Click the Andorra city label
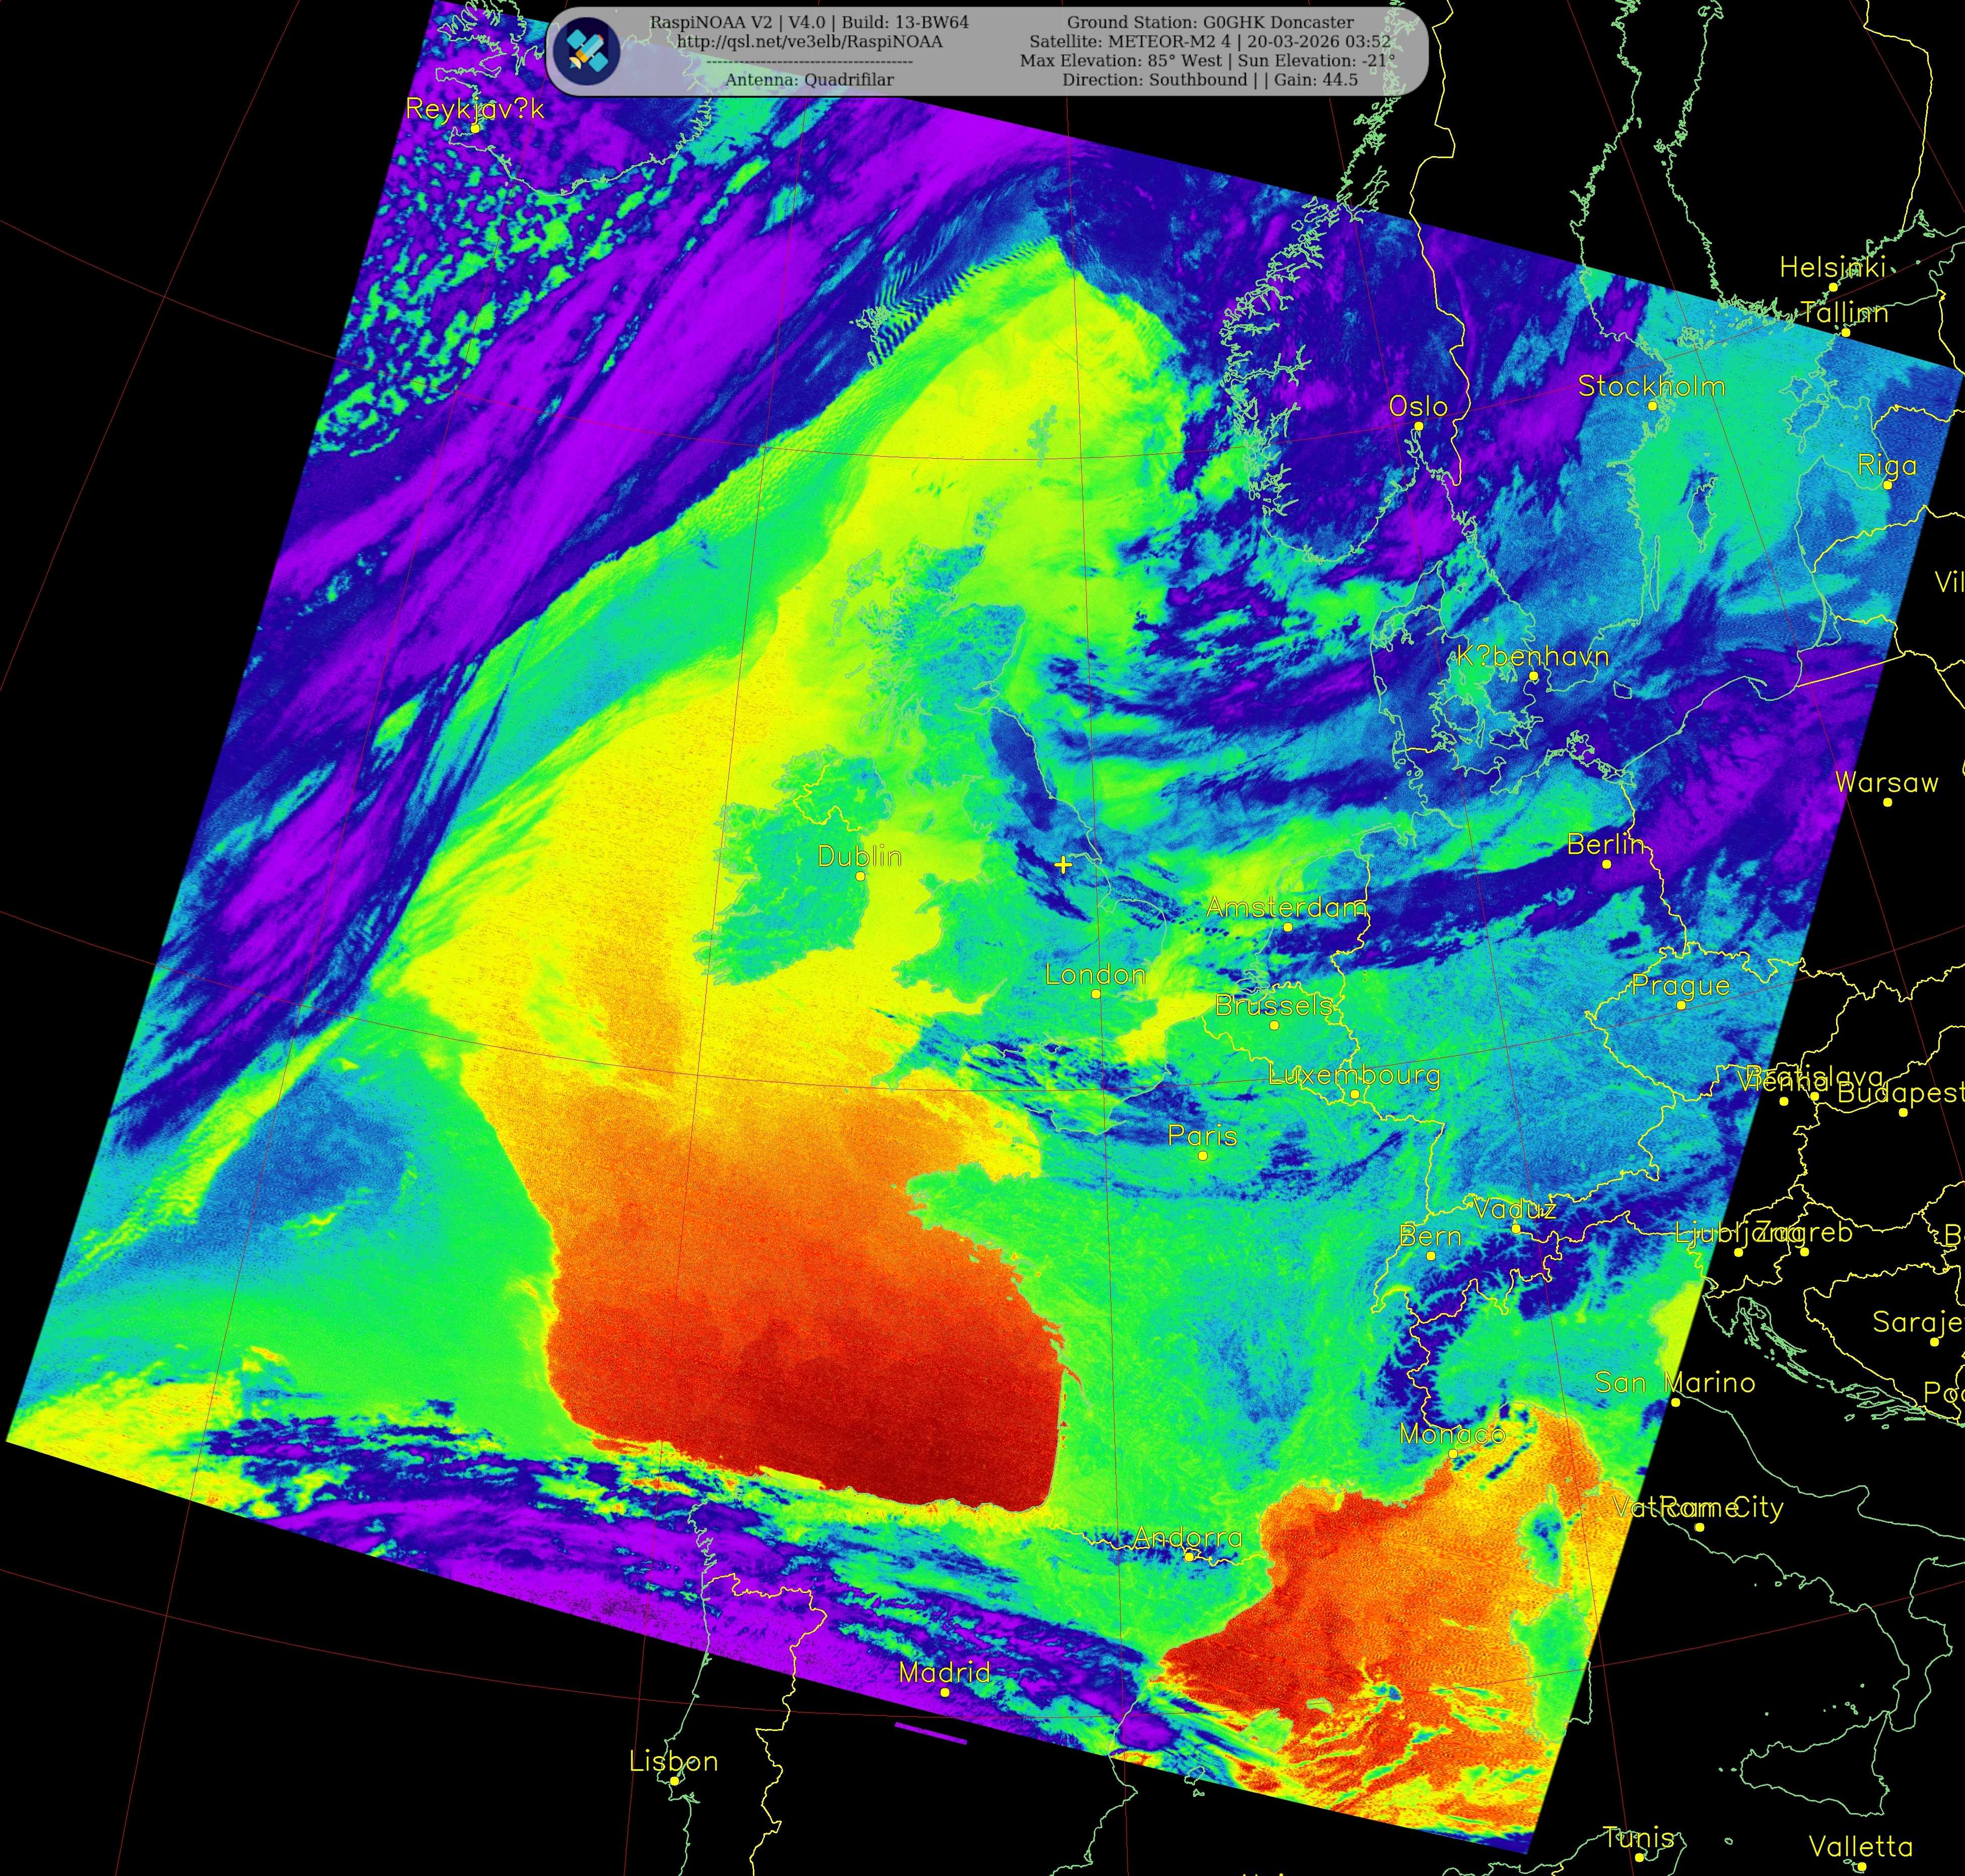The width and height of the screenshot is (1965, 1876). click(1188, 1537)
